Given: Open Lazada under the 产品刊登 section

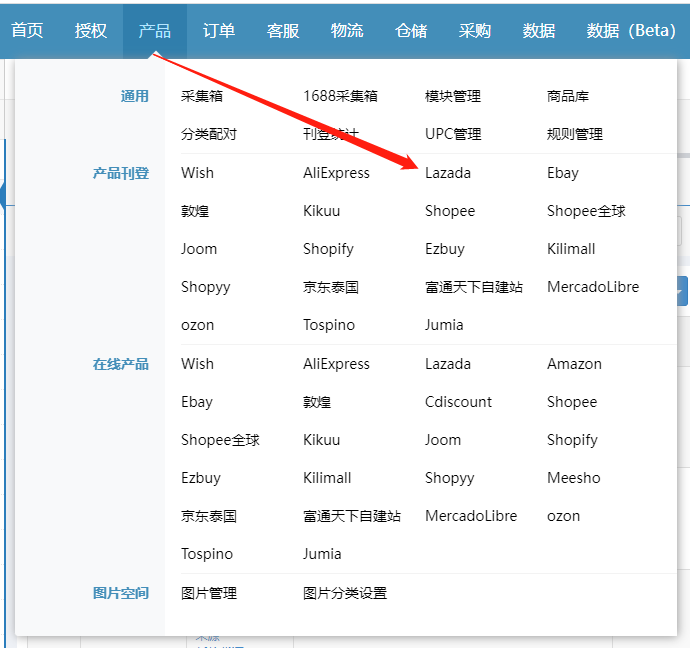Looking at the screenshot, I should click(447, 173).
